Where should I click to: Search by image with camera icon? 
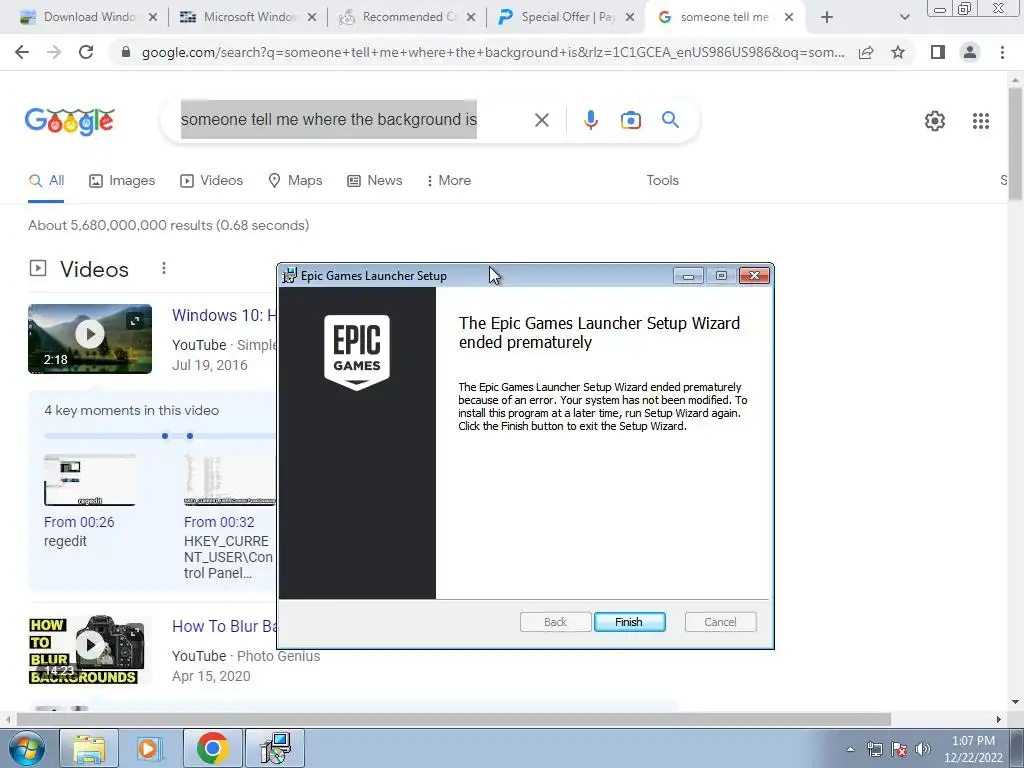coord(630,120)
